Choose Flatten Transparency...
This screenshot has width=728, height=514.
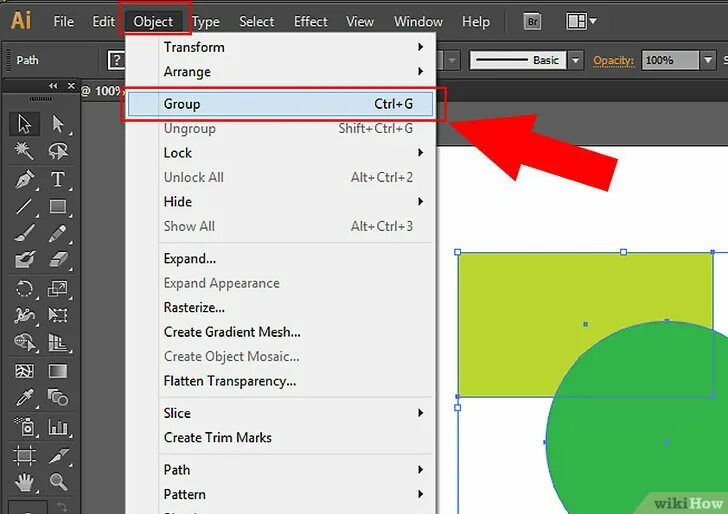(x=280, y=381)
